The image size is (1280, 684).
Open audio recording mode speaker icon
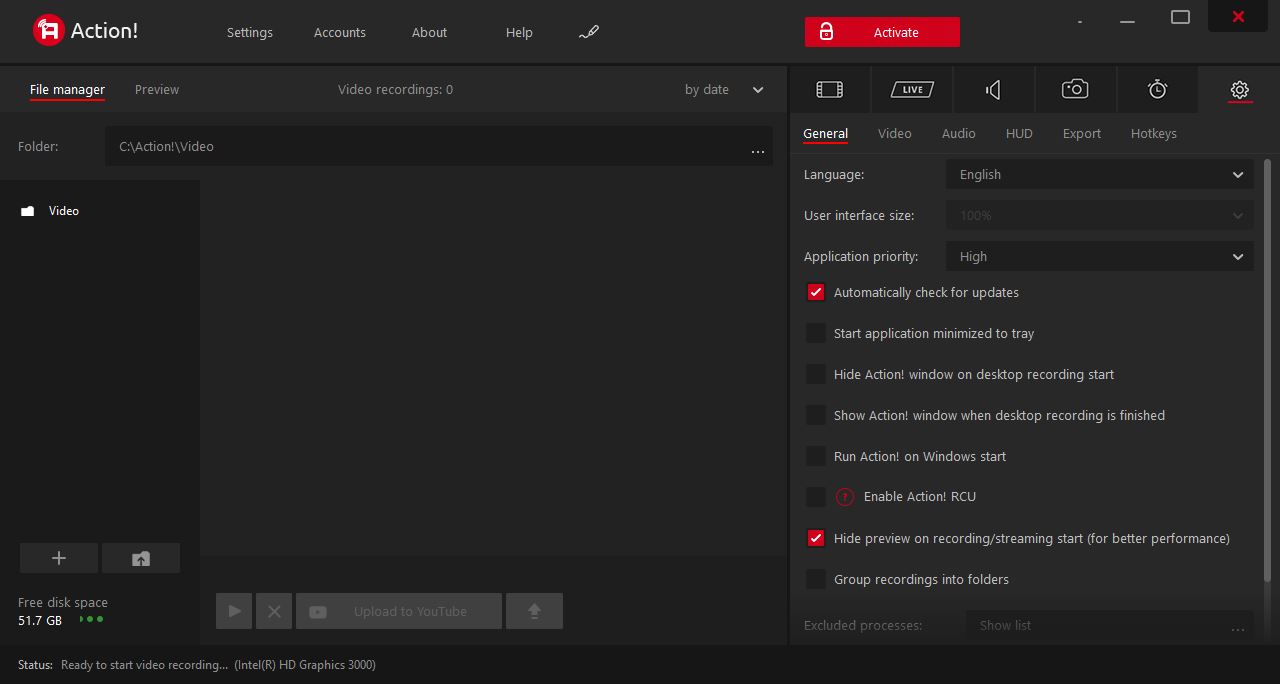[993, 90]
